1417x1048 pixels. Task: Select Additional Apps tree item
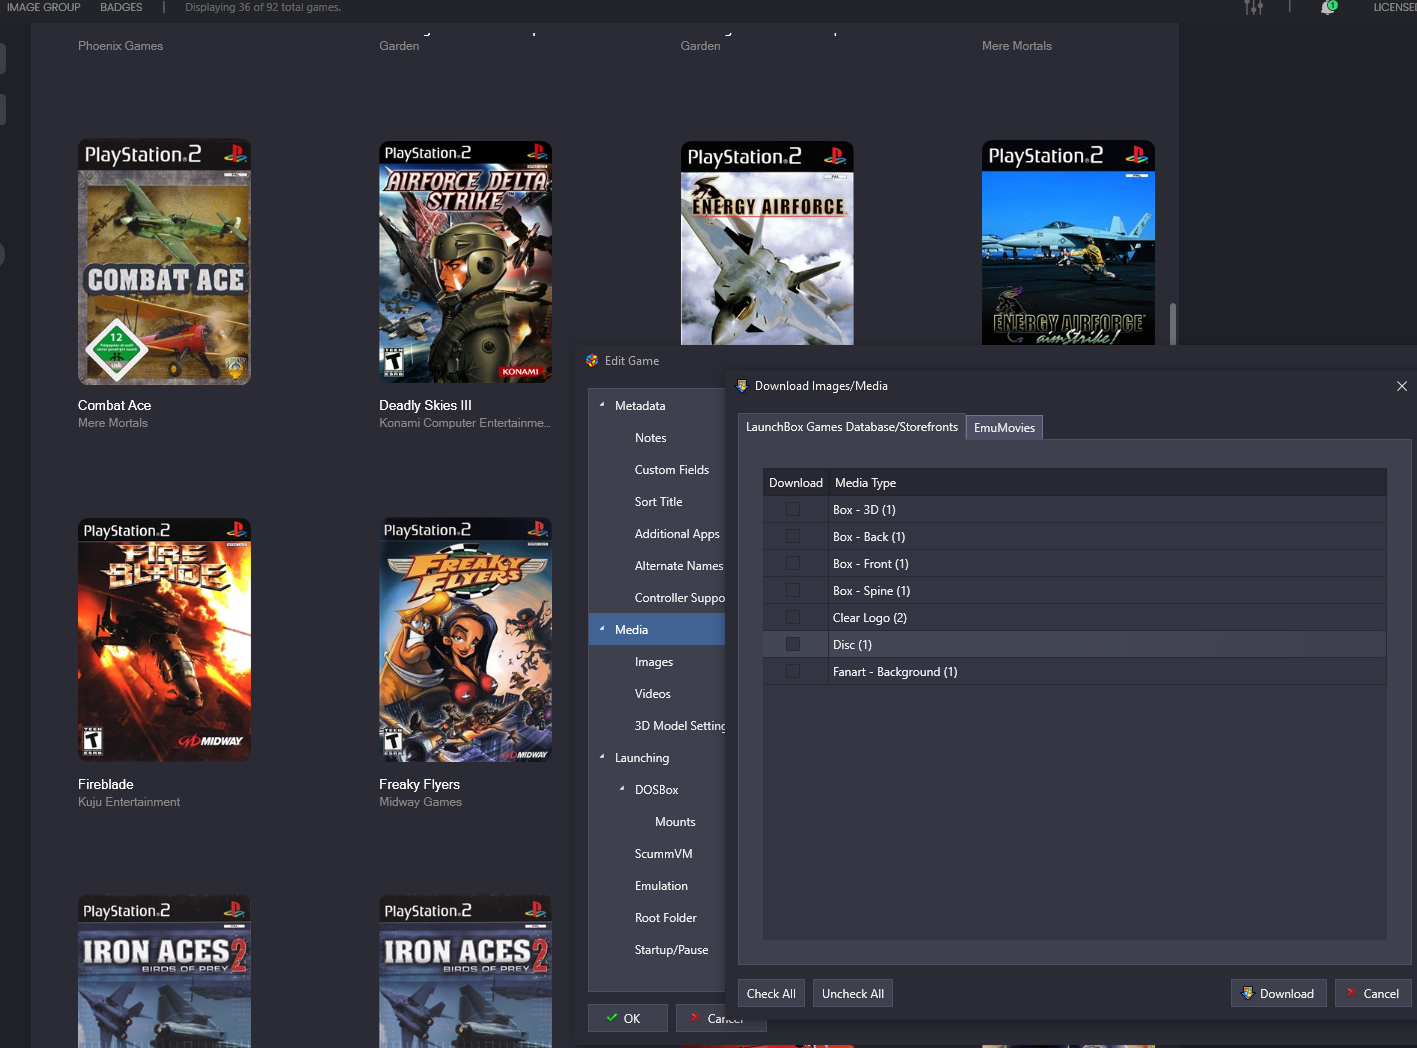[677, 534]
